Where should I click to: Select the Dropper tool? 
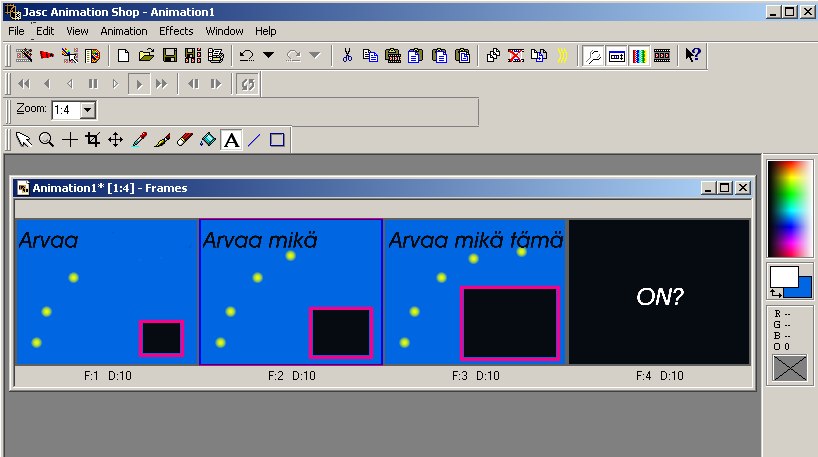[139, 140]
